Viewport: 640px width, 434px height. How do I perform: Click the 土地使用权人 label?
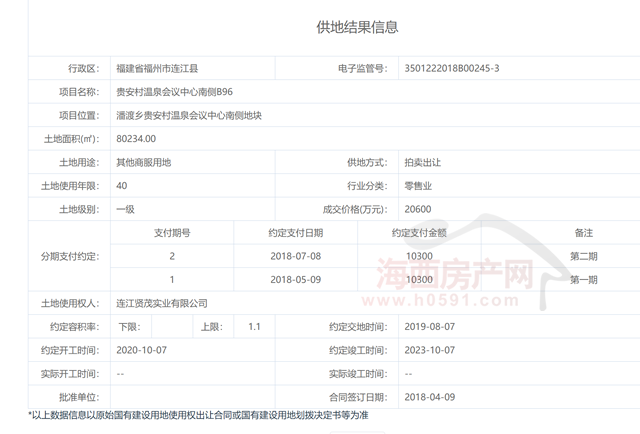click(x=70, y=303)
